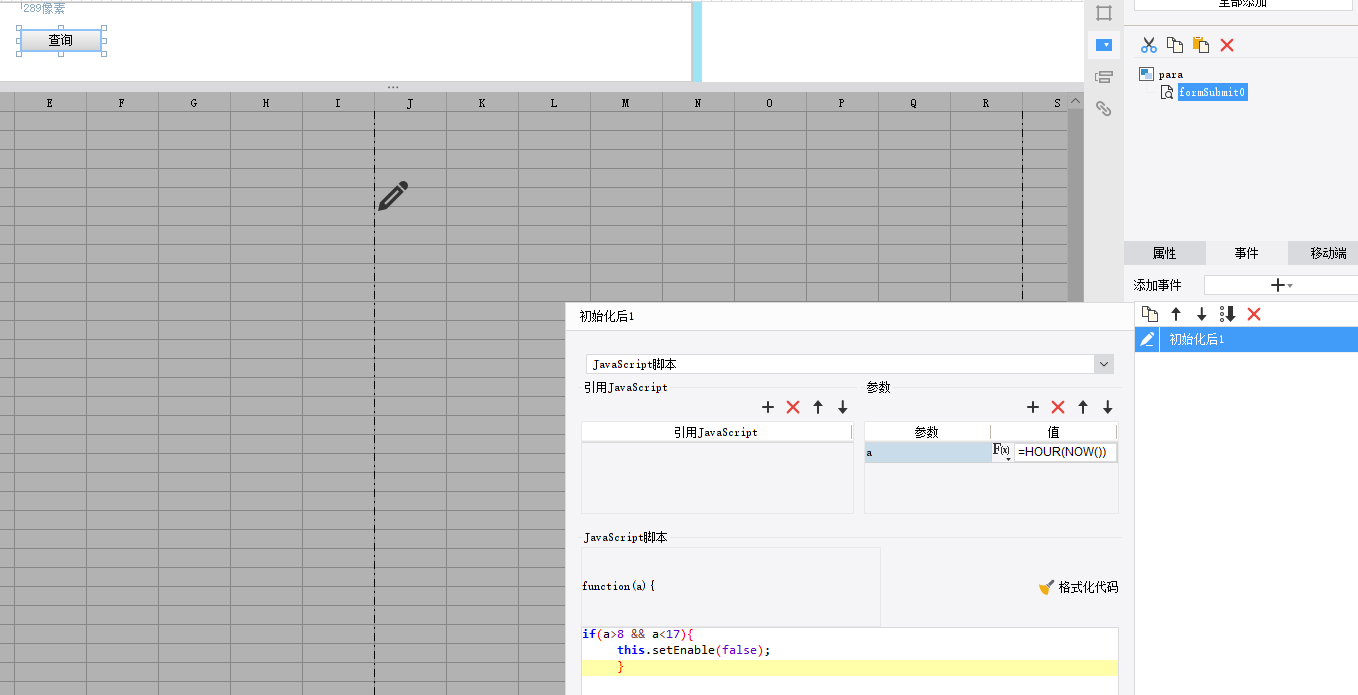Select the widget settings sidebar icon
Image resolution: width=1358 pixels, height=695 pixels.
(1104, 45)
